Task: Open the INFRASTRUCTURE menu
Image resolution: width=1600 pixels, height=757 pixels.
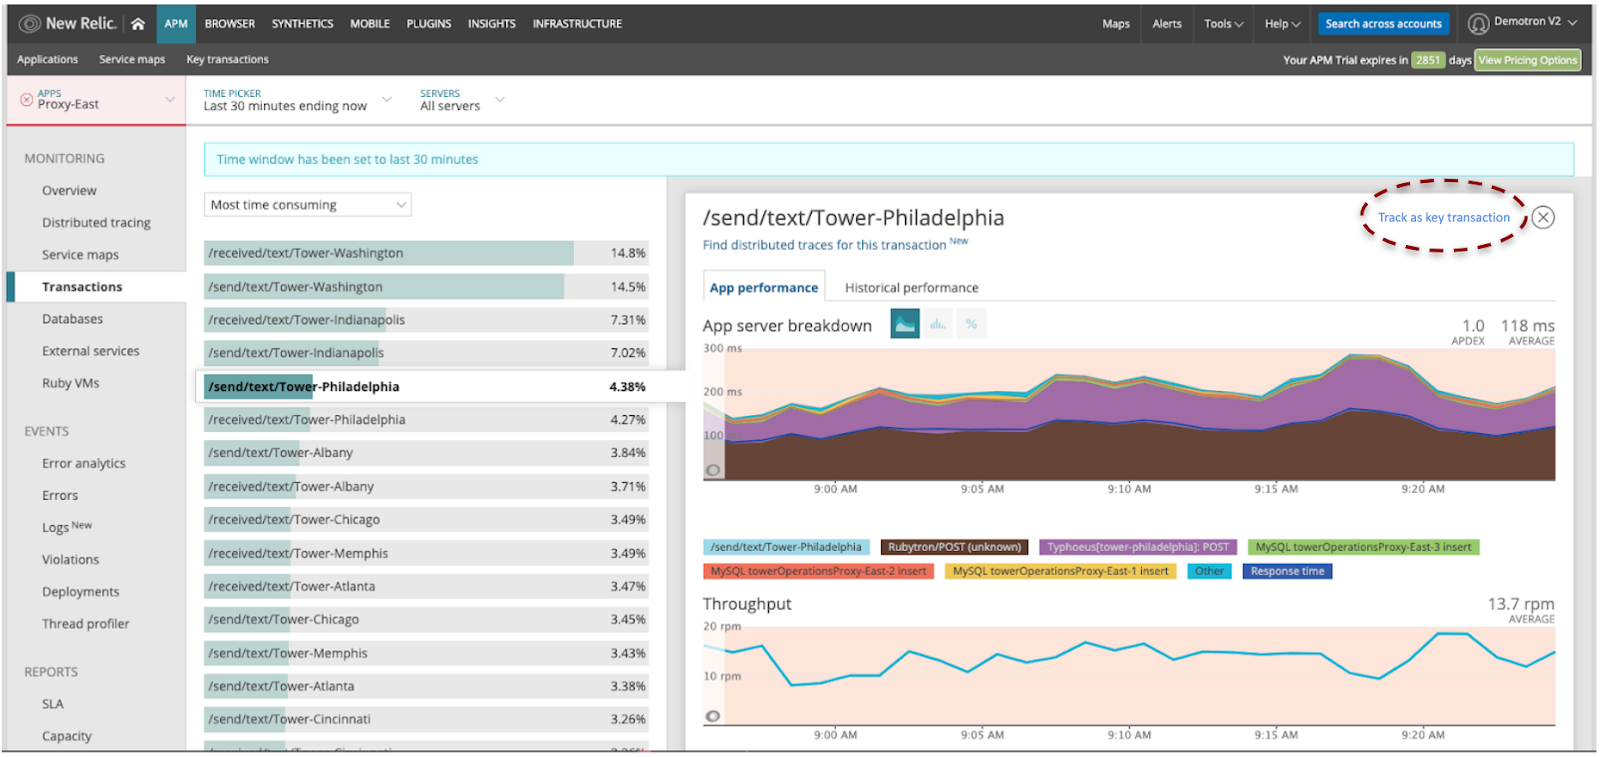Action: click(x=577, y=24)
